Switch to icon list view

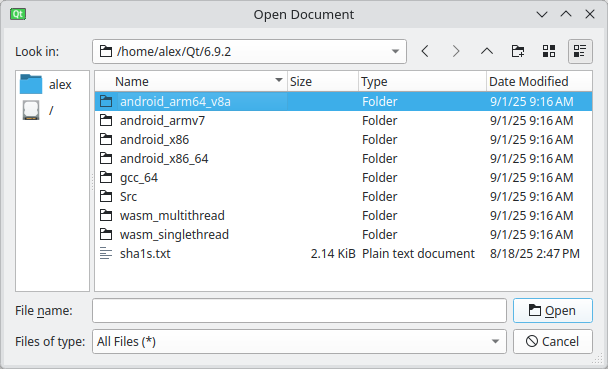[x=549, y=51]
